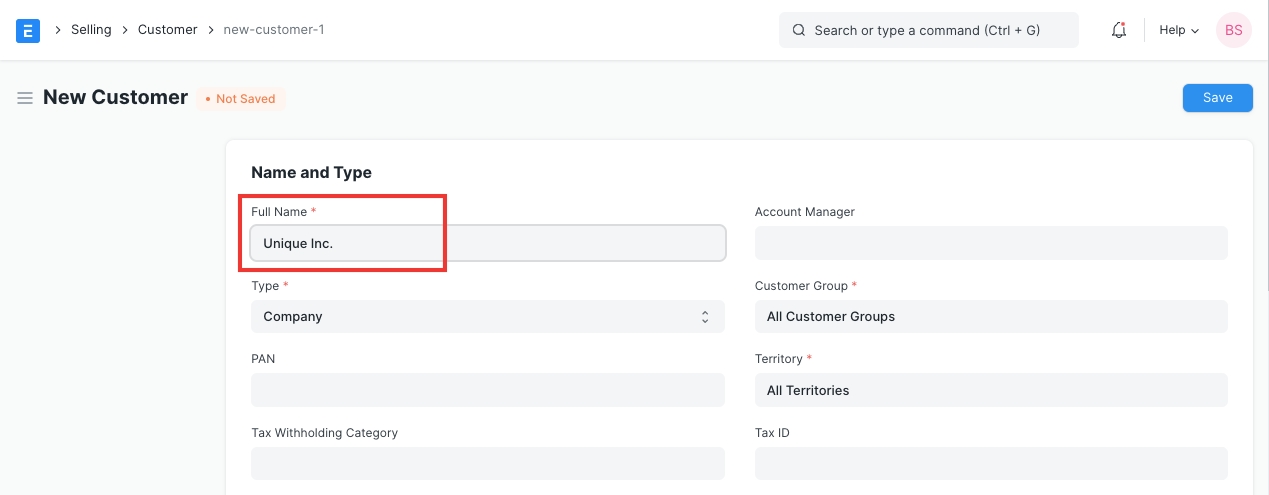Toggle the sidebar with the hamburger icon
The width and height of the screenshot is (1269, 495).
point(25,98)
